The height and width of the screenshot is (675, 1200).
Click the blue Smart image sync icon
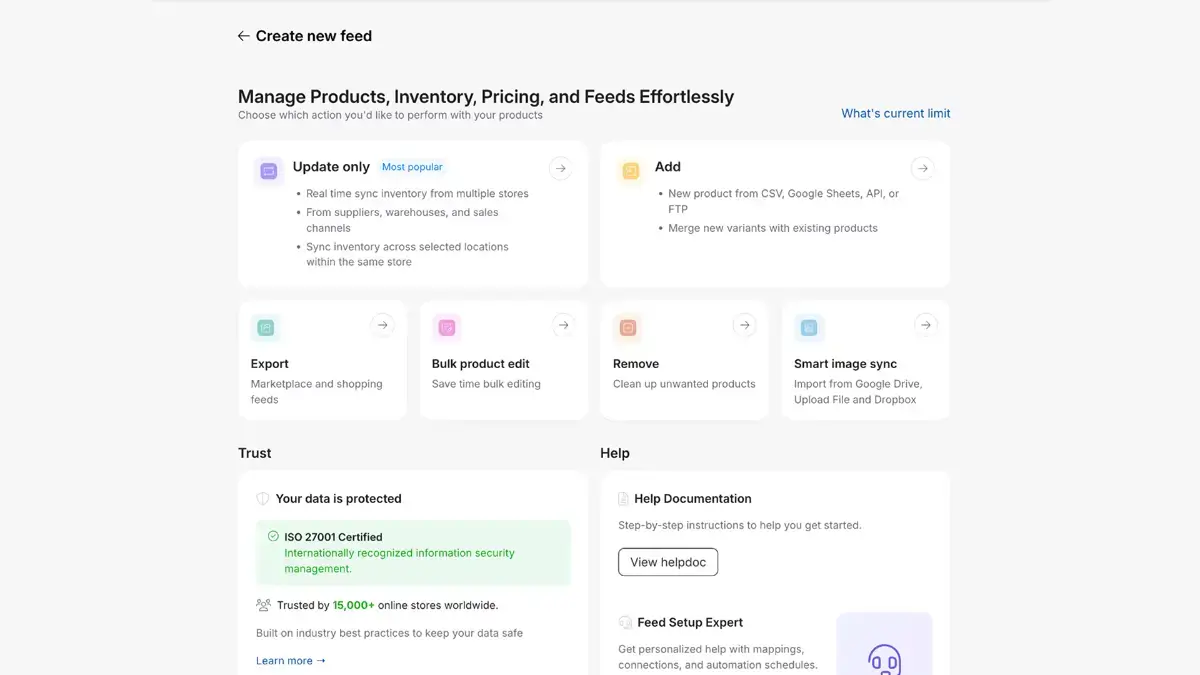click(x=809, y=328)
